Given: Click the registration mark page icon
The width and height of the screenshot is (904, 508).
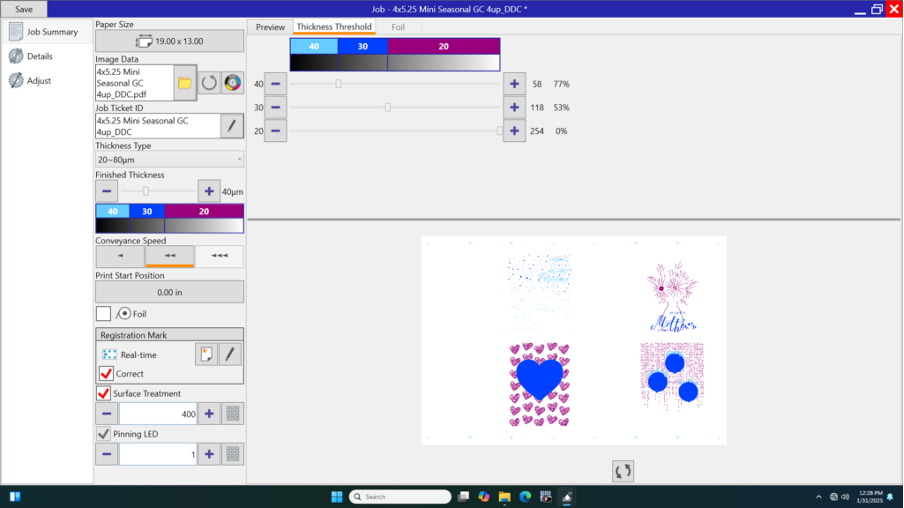Looking at the screenshot, I should tap(206, 354).
